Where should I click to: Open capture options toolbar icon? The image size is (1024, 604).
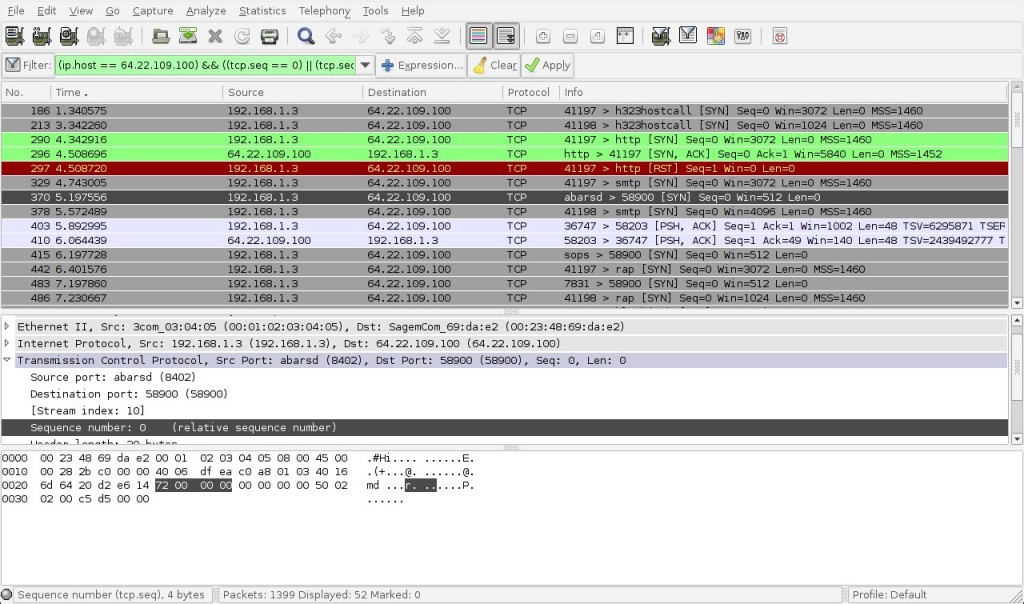pos(42,36)
